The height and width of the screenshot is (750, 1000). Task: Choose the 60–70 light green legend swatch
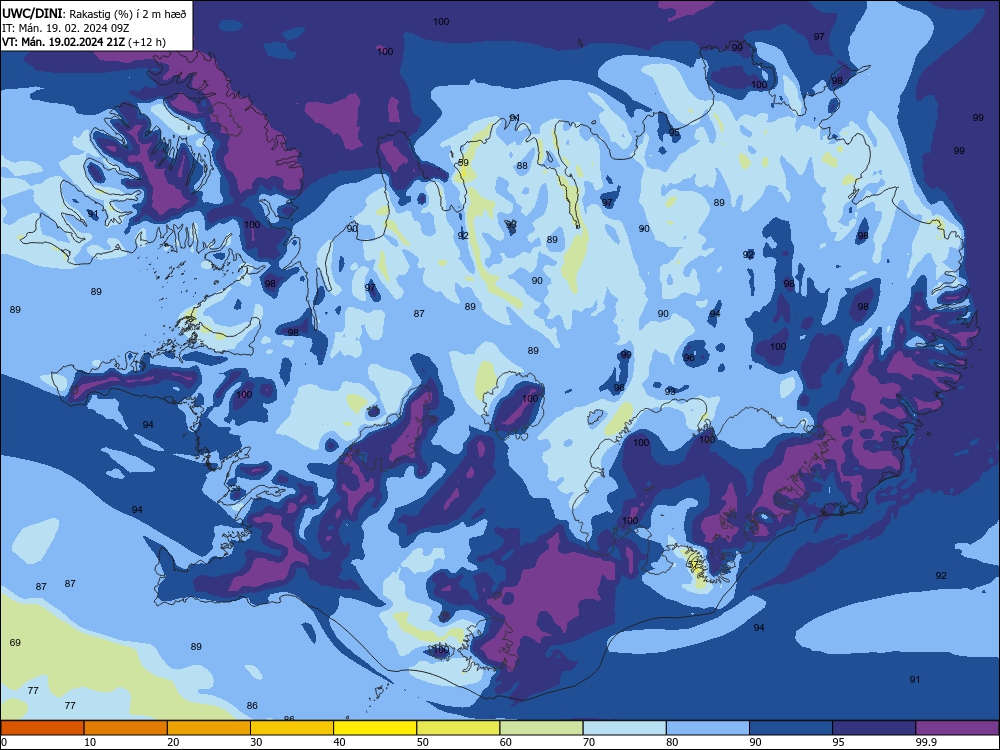541,728
